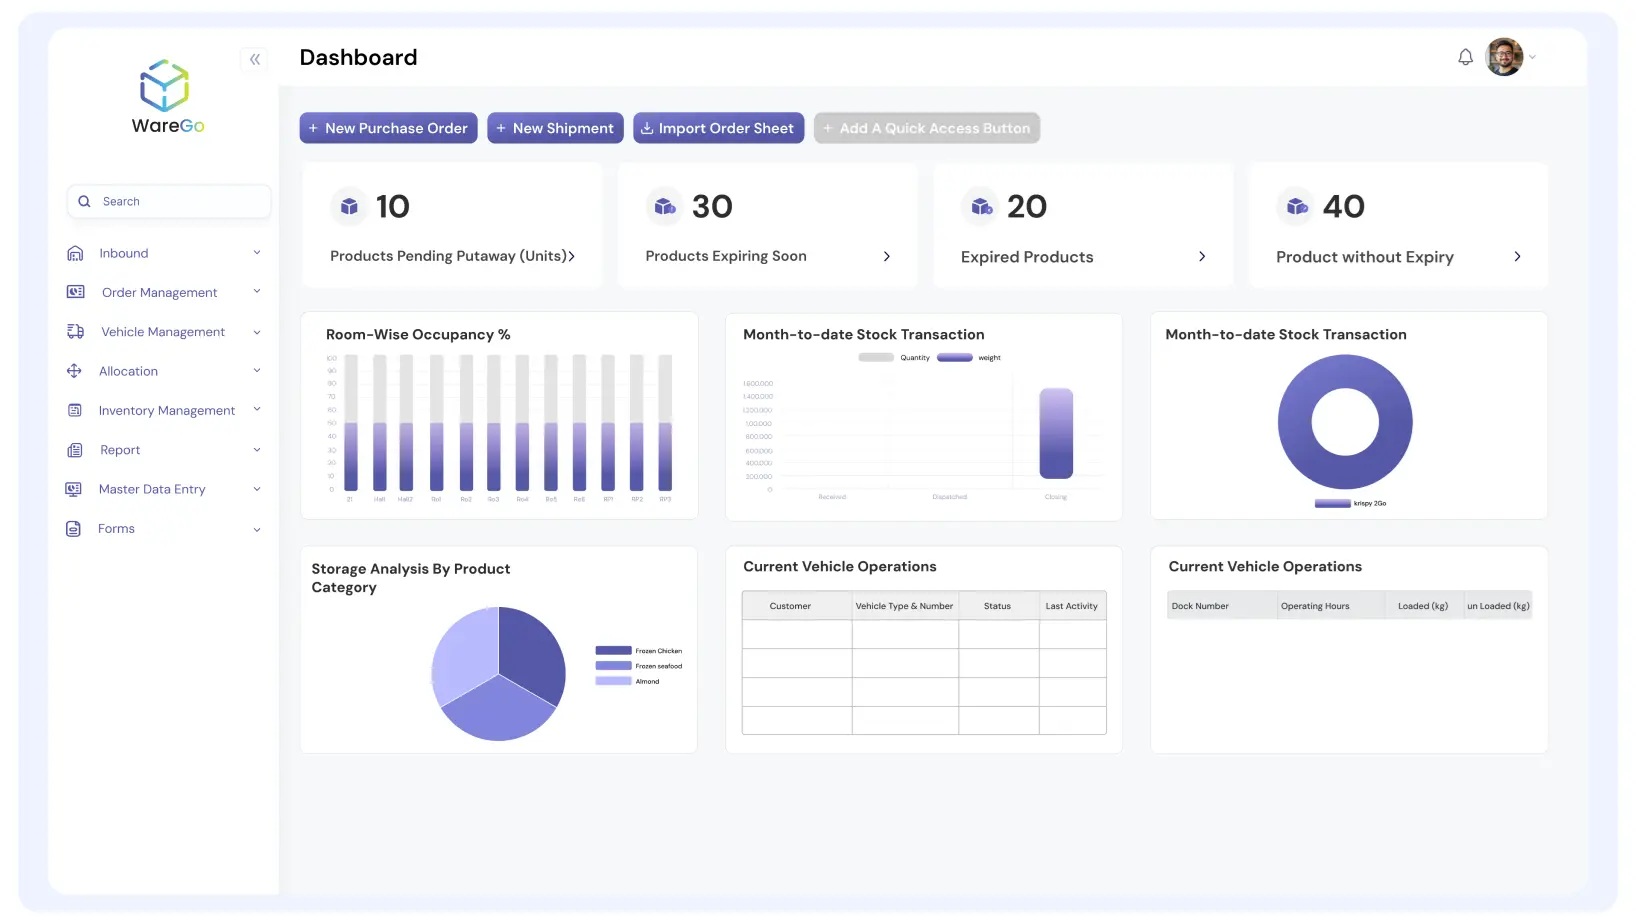
Task: Expand the Order Management section
Action: pos(257,292)
